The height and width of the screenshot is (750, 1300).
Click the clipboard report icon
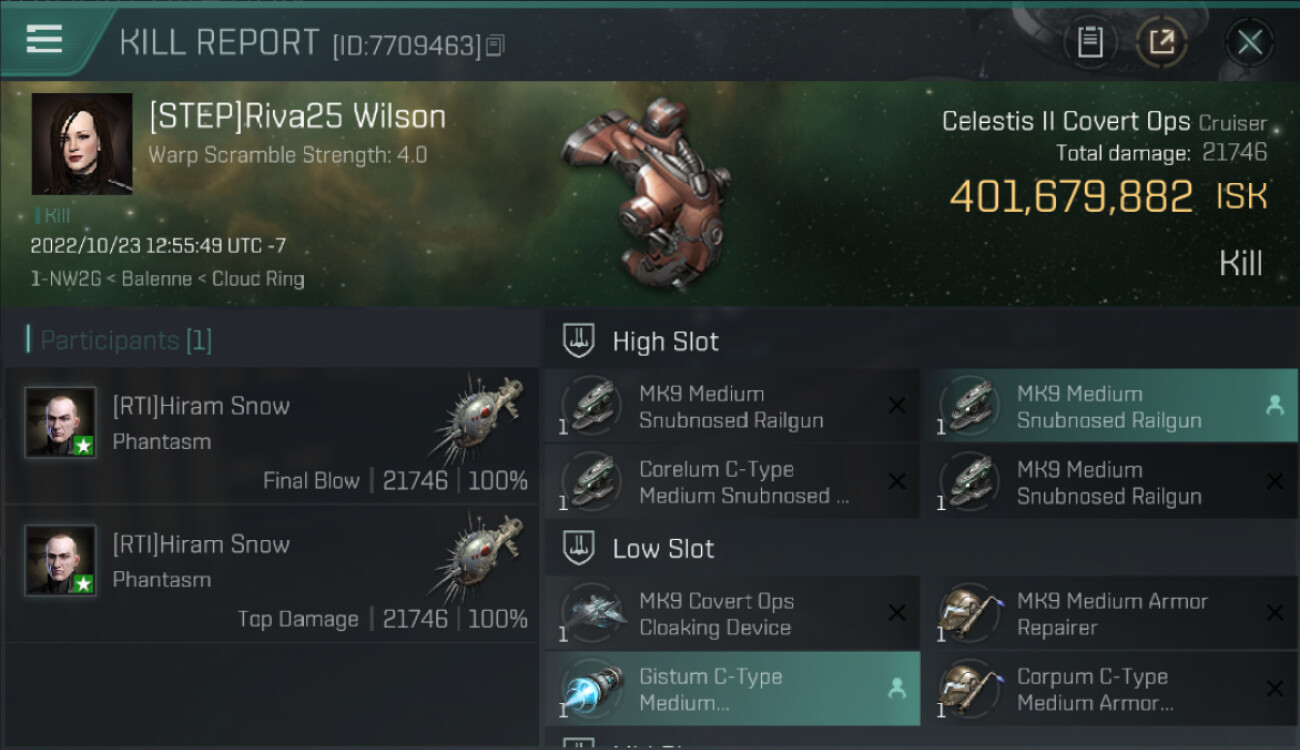(1090, 43)
